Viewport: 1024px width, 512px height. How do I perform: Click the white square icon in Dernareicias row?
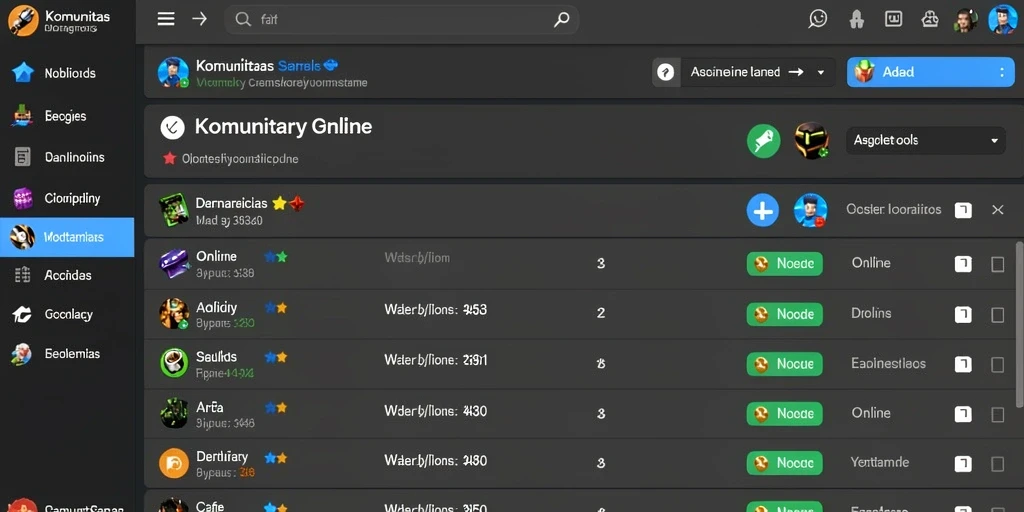click(963, 210)
